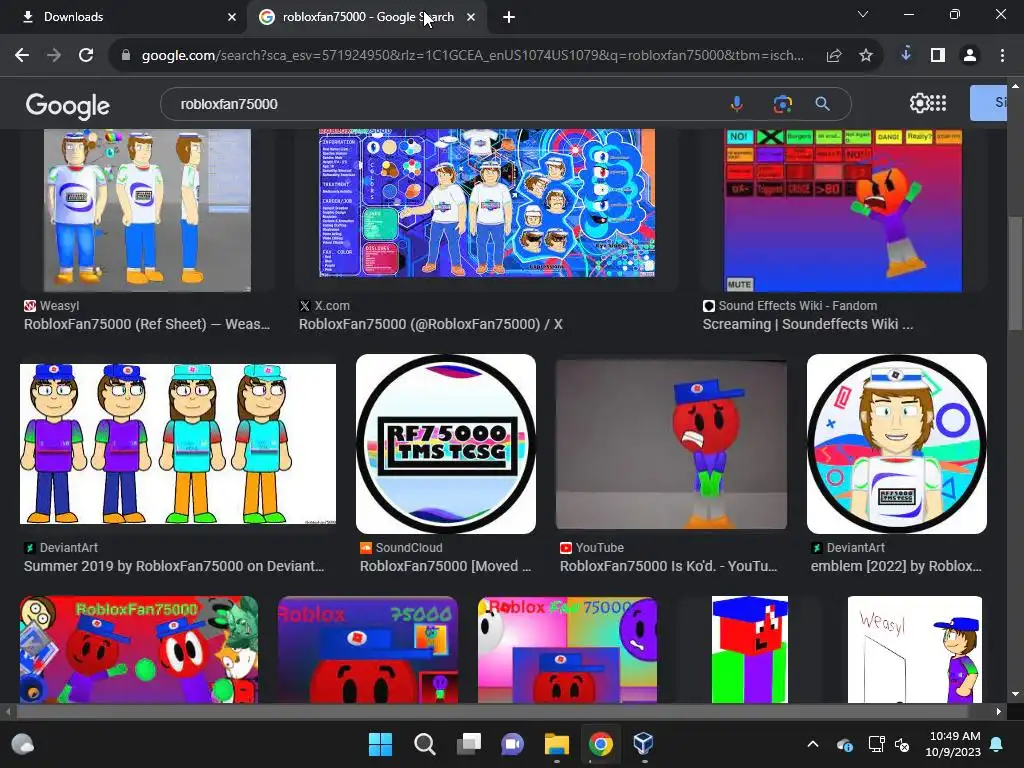
Task: Open a new browser tab
Action: 509,17
